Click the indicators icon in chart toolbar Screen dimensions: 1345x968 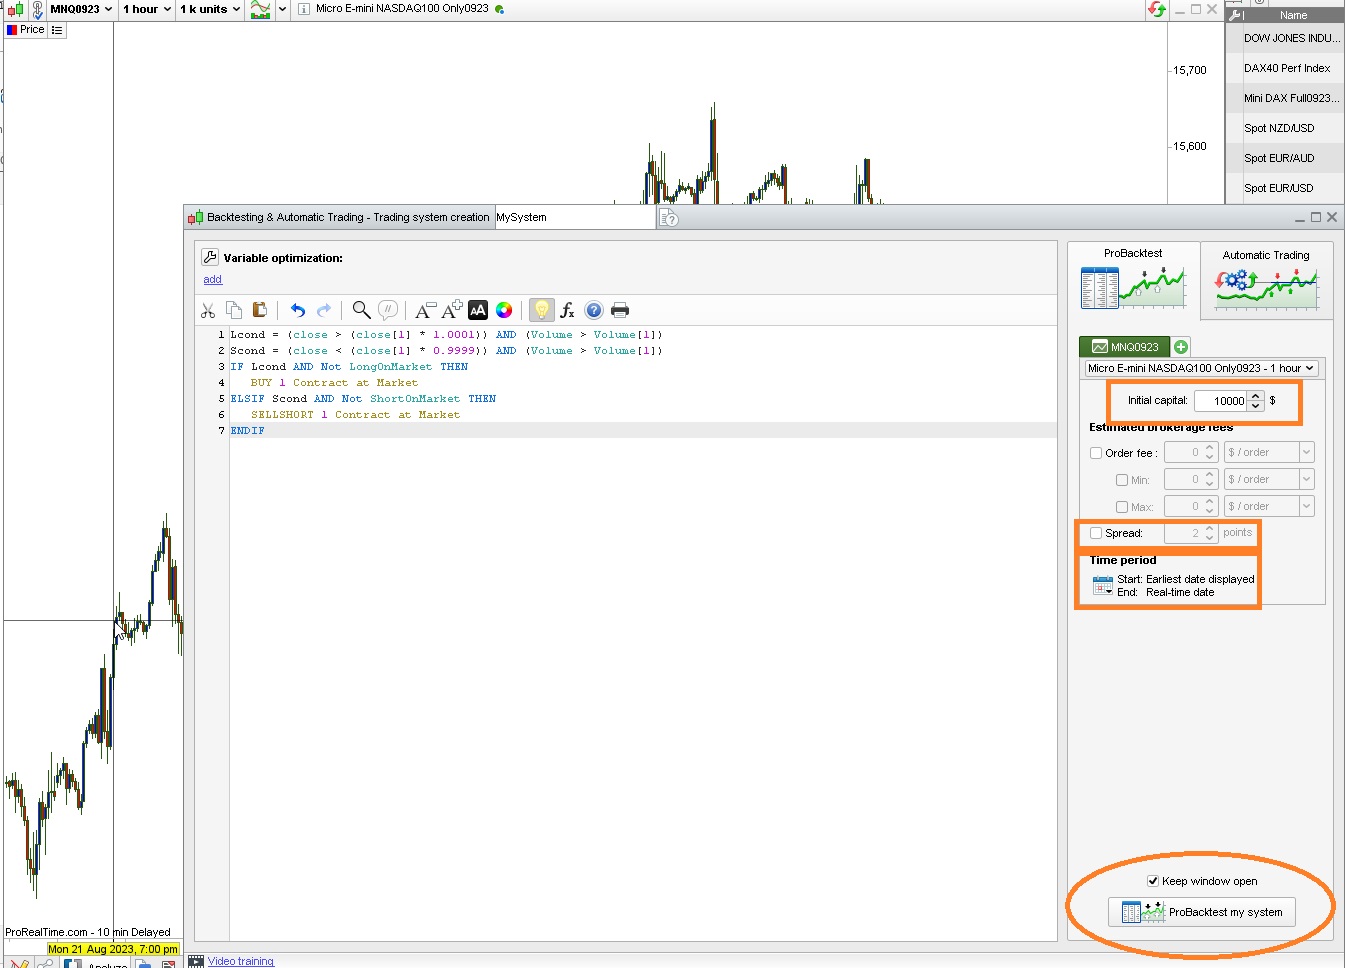pos(260,9)
